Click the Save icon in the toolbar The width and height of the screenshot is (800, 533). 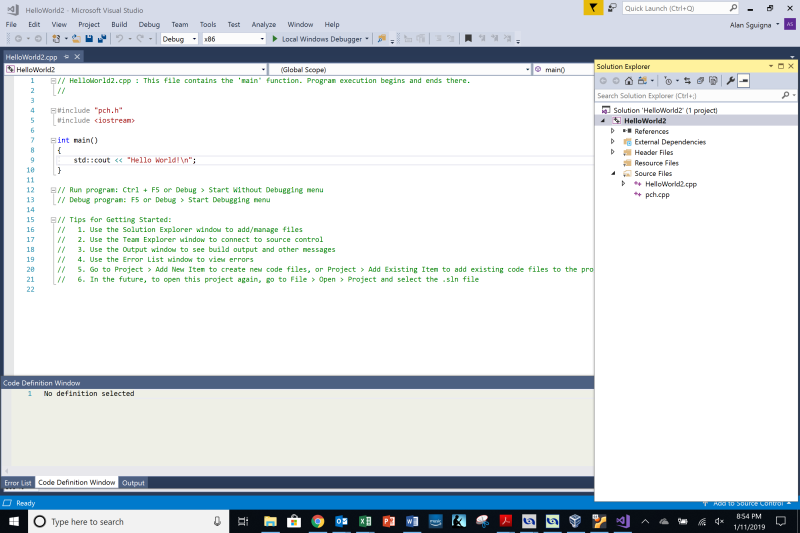[x=89, y=39]
